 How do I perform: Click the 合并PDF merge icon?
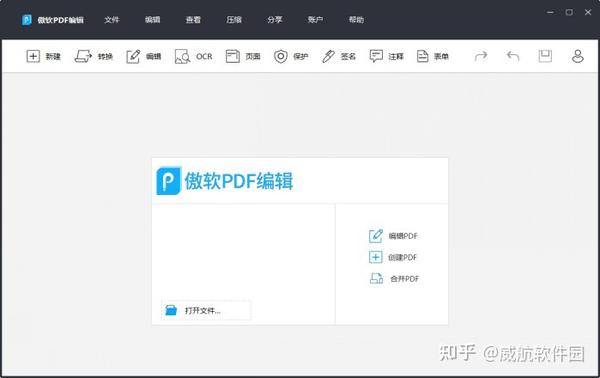click(x=376, y=279)
